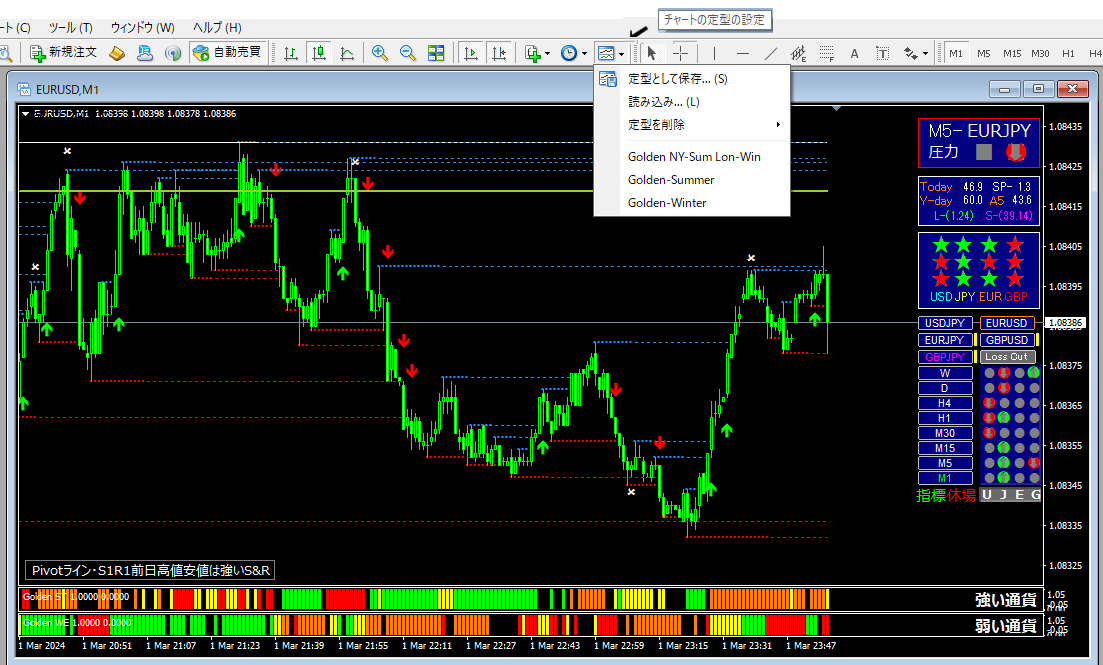Click the tile windows icon

pos(436,53)
